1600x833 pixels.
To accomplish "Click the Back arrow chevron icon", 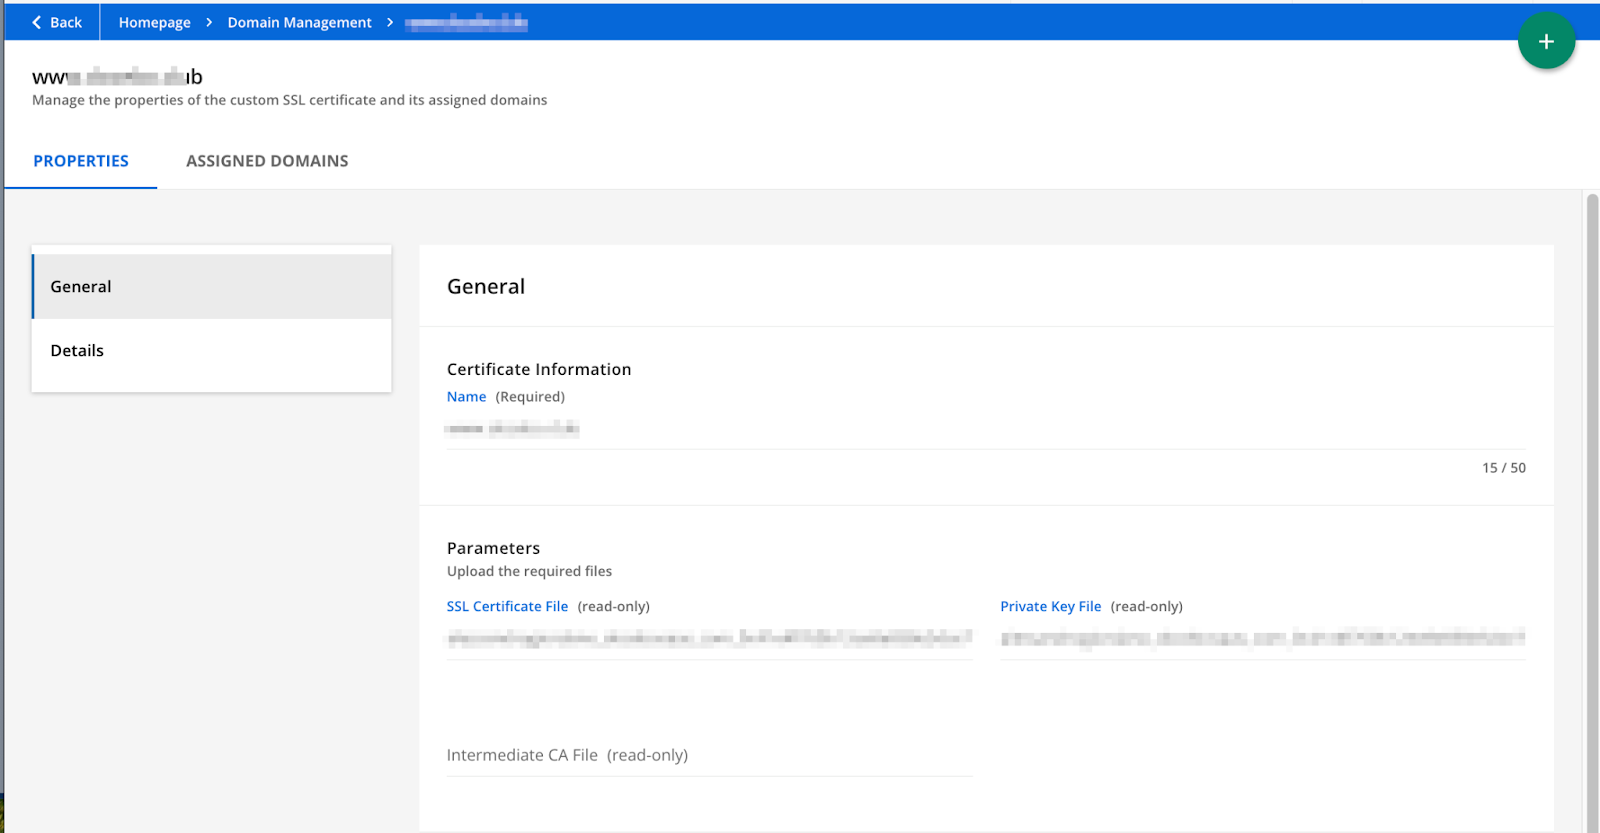I will click(37, 22).
